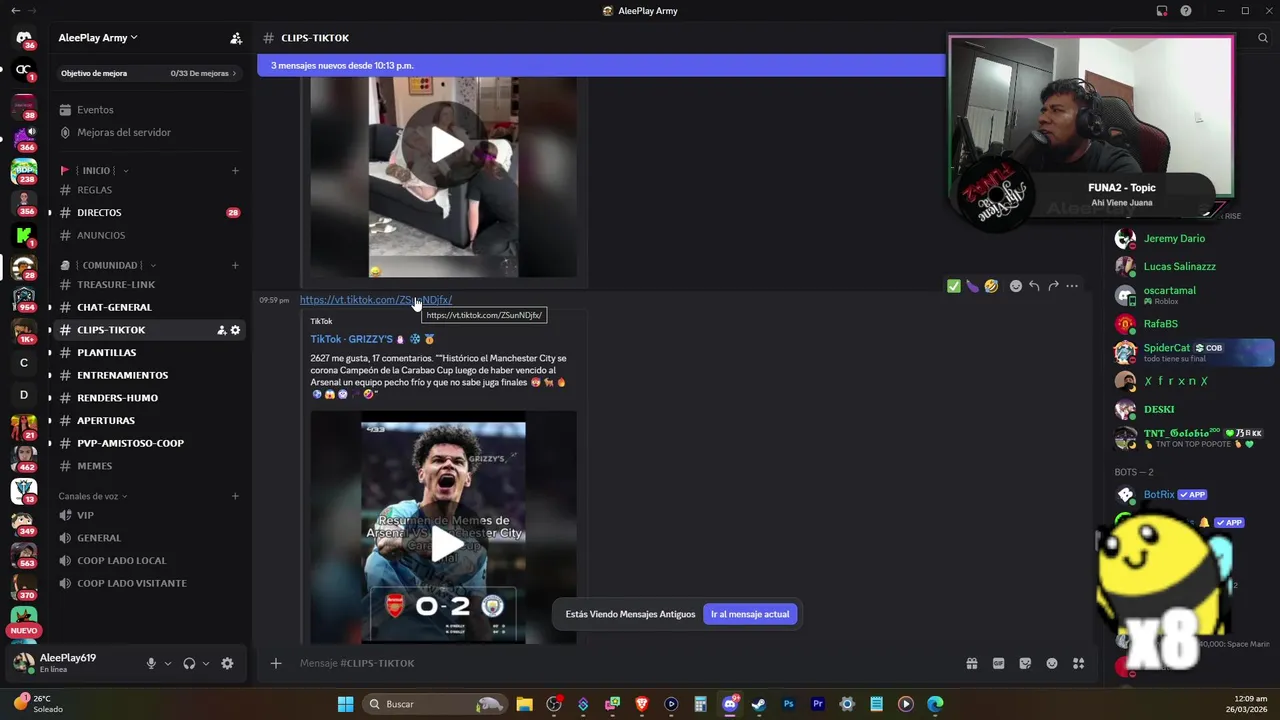The image size is (1280, 720).
Task: Open the add reaction smiley picker
Action: pos(1016,286)
